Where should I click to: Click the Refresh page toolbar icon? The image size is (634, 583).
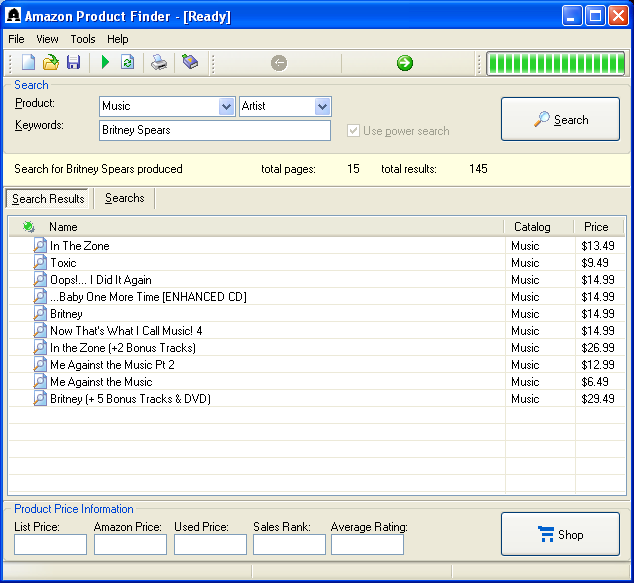pyautogui.click(x=127, y=63)
